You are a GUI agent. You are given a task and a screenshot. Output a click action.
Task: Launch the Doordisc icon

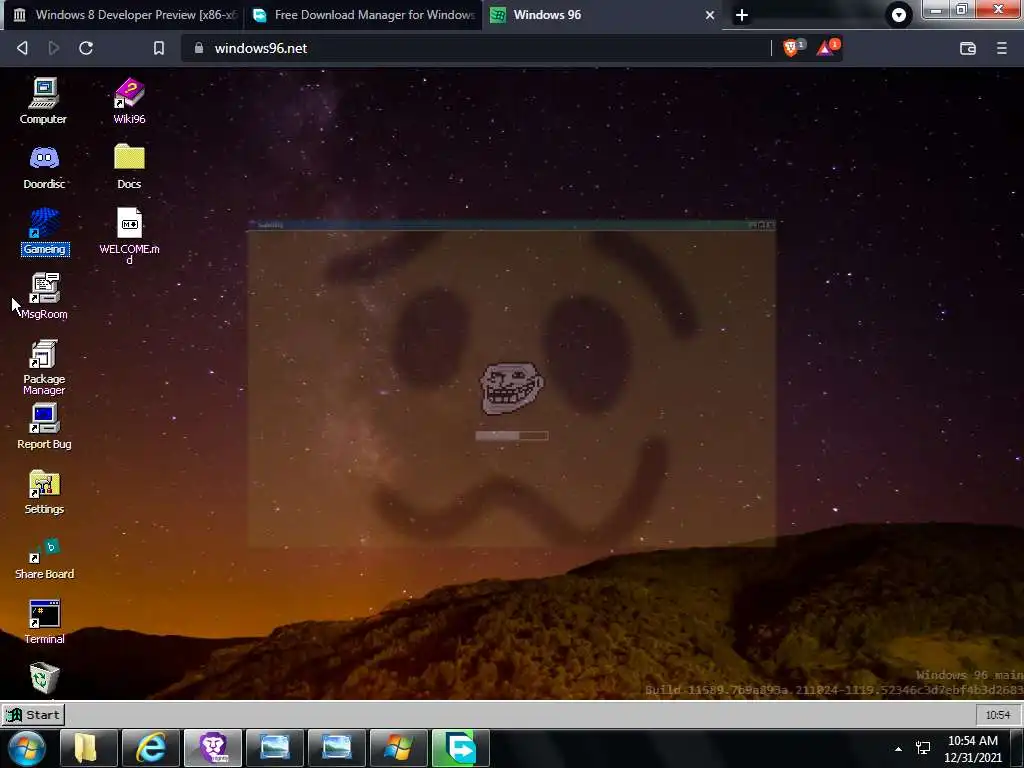(44, 167)
